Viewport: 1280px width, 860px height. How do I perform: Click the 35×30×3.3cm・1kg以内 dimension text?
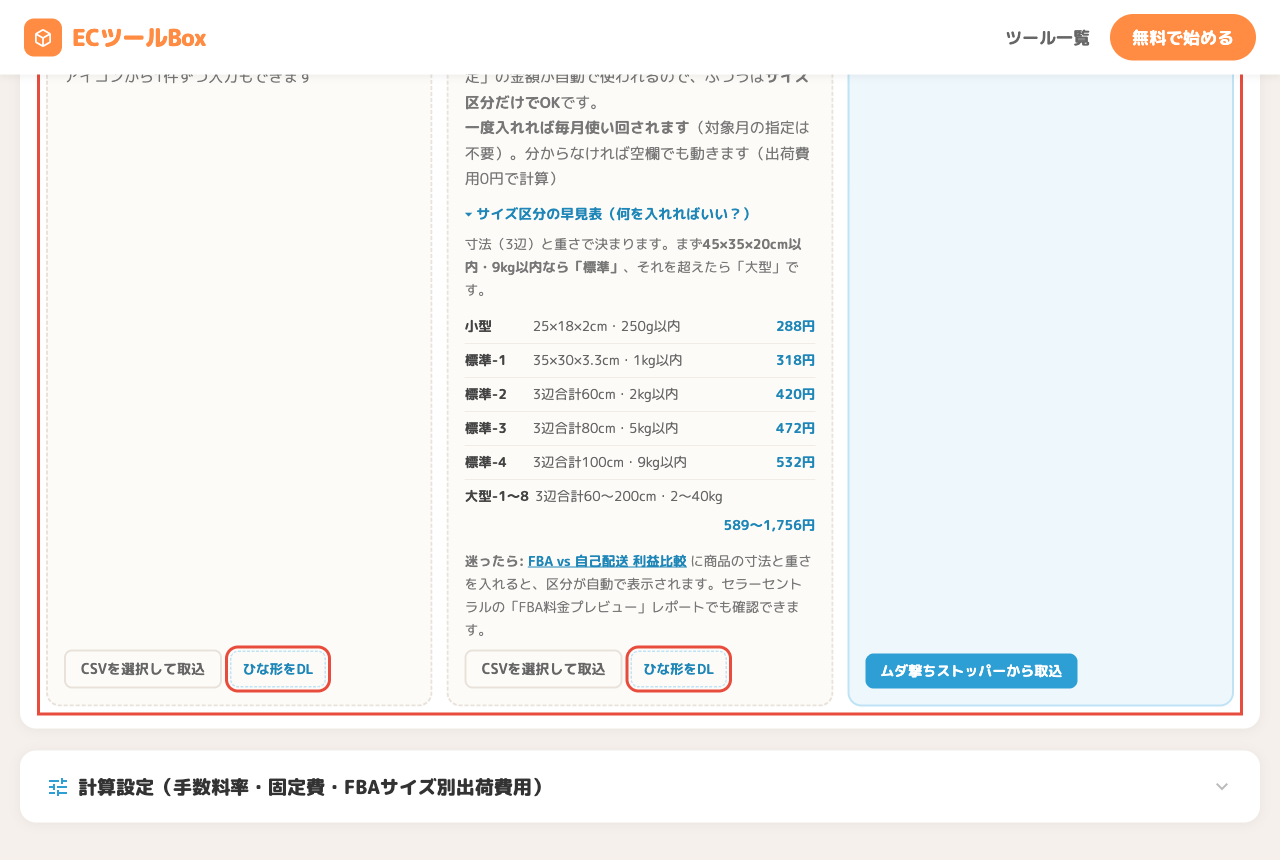tap(607, 360)
